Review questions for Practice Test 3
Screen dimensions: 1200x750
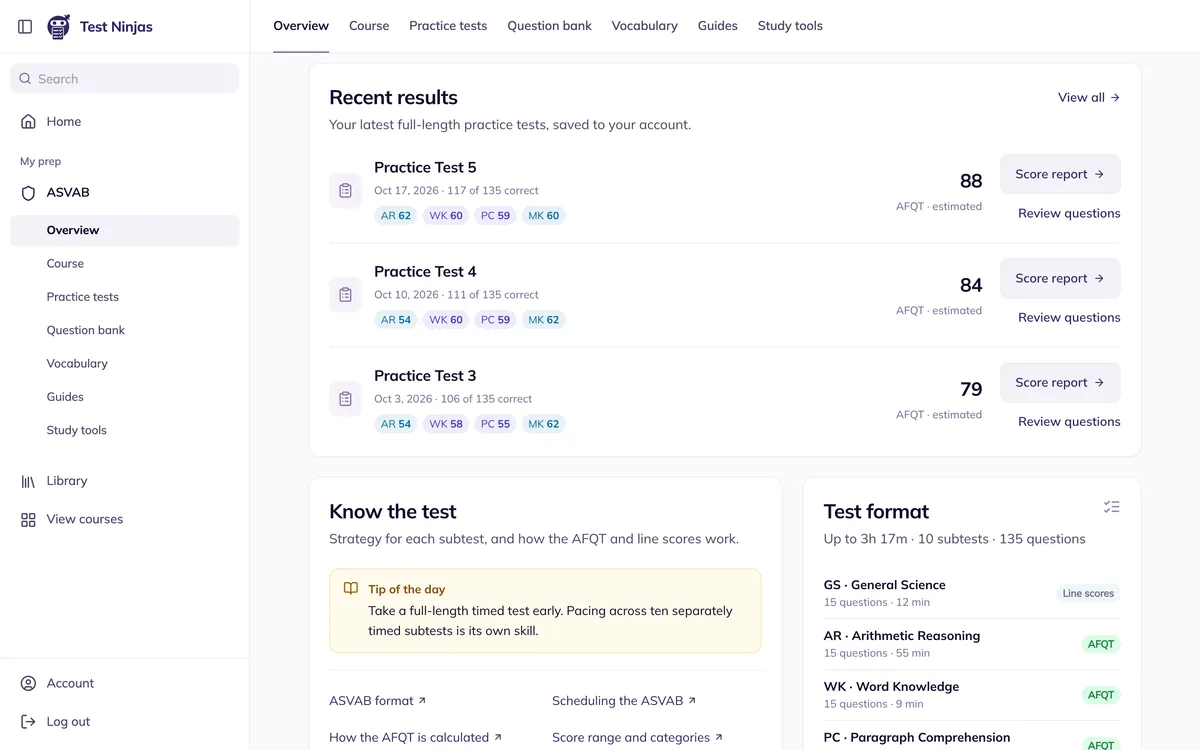point(1069,421)
